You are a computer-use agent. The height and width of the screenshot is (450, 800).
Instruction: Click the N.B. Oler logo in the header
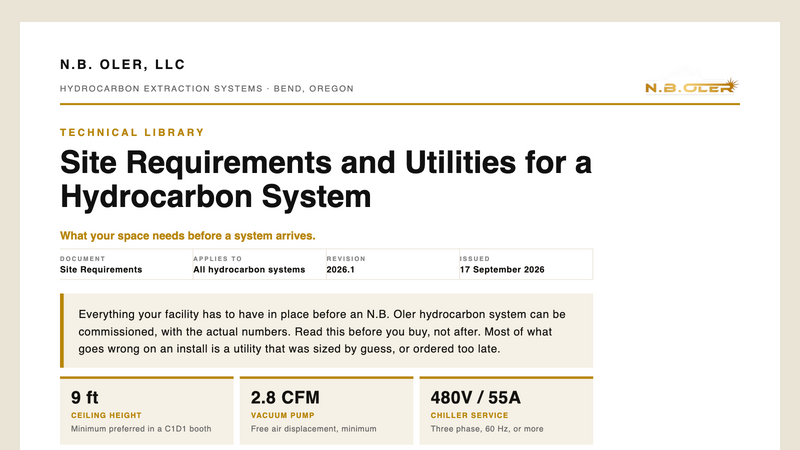[x=692, y=82]
